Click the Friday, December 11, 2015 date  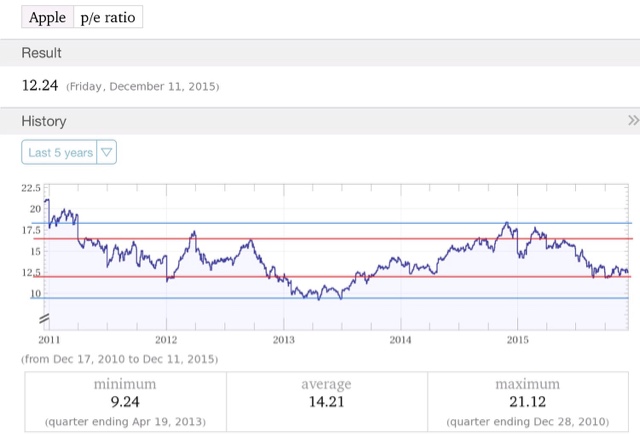[x=143, y=87]
